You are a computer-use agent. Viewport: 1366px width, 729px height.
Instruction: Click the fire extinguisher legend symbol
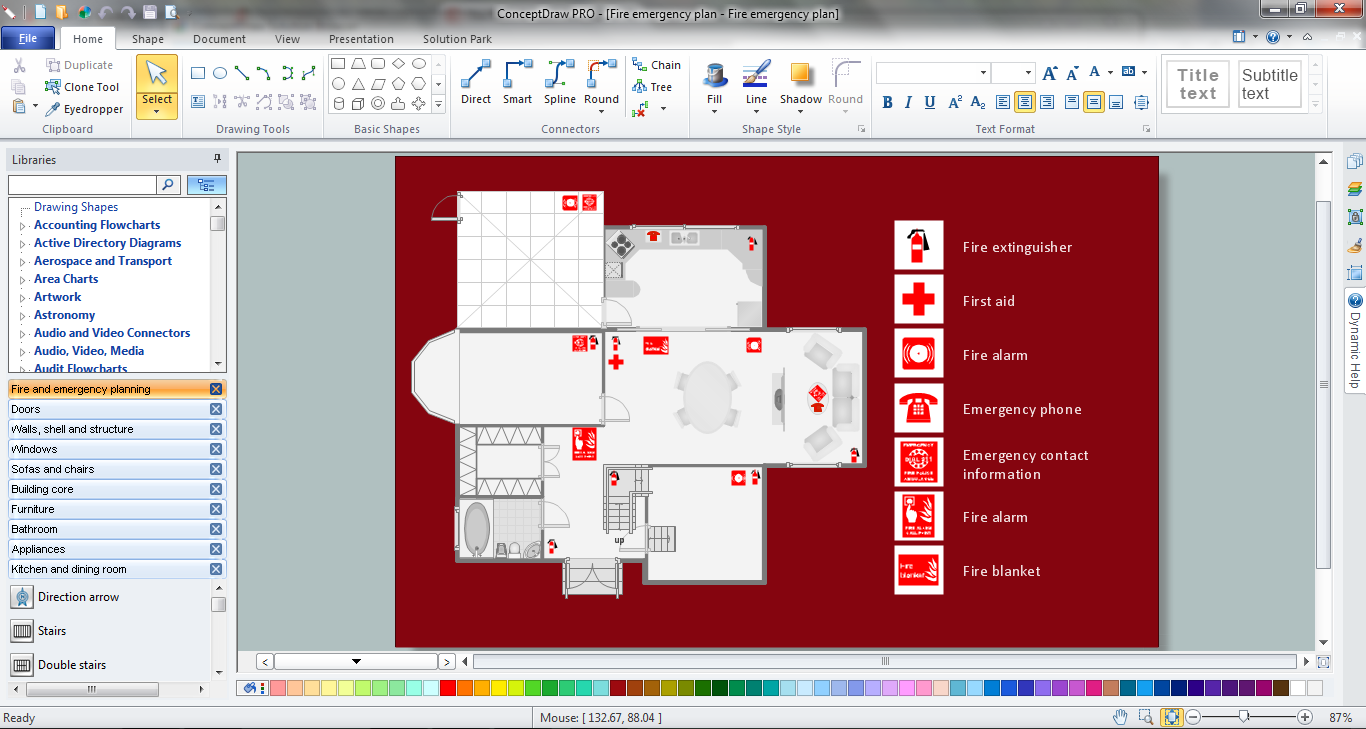(918, 246)
